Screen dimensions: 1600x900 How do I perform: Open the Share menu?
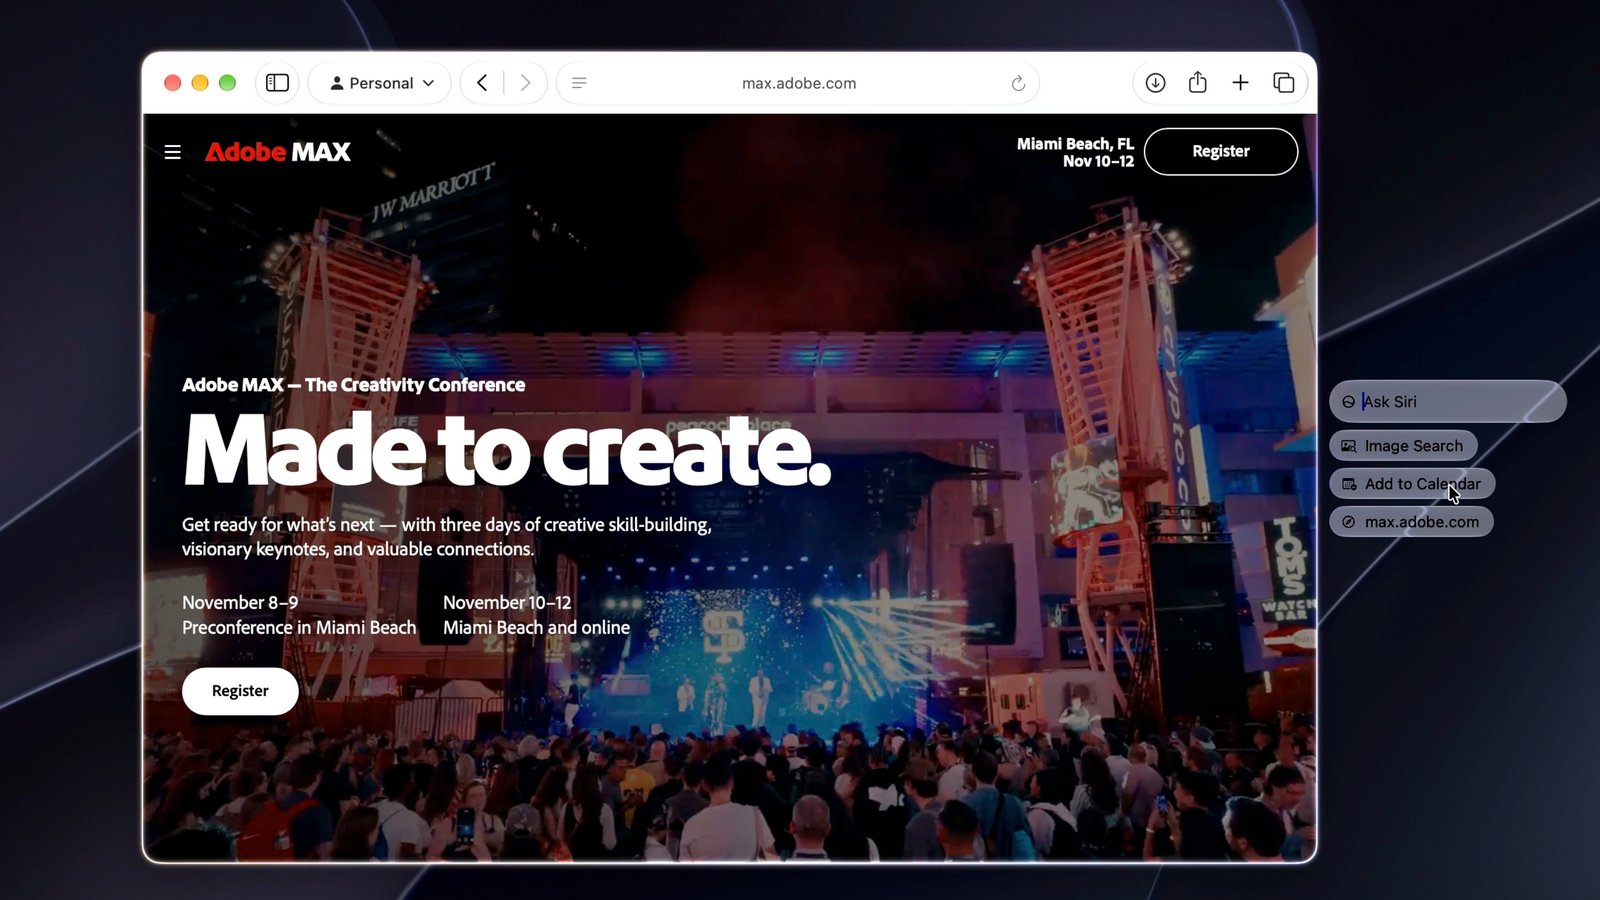tap(1198, 83)
